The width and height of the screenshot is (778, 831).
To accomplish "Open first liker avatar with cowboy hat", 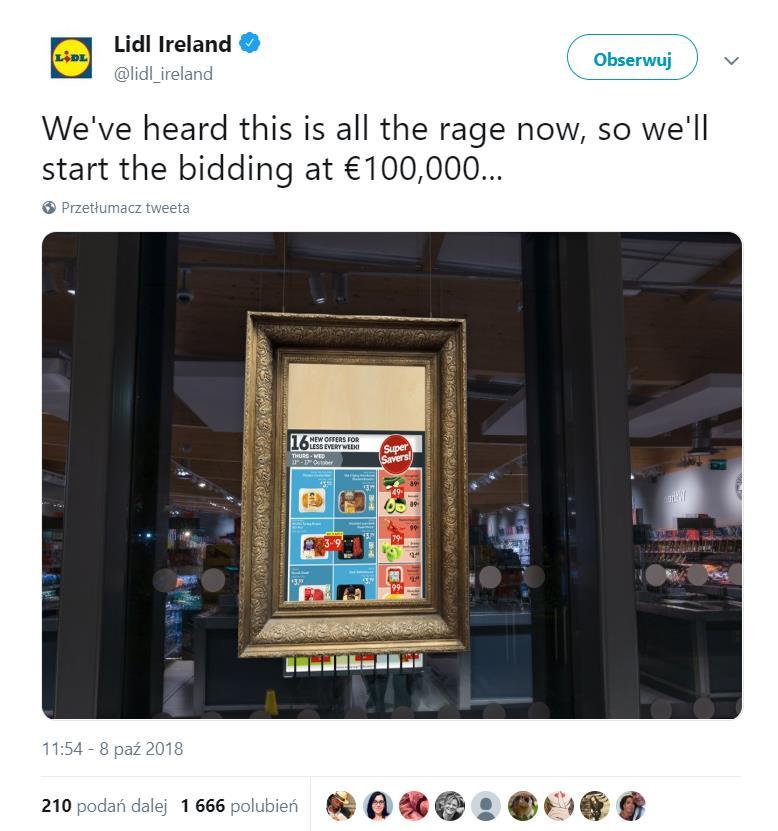I will (x=340, y=806).
